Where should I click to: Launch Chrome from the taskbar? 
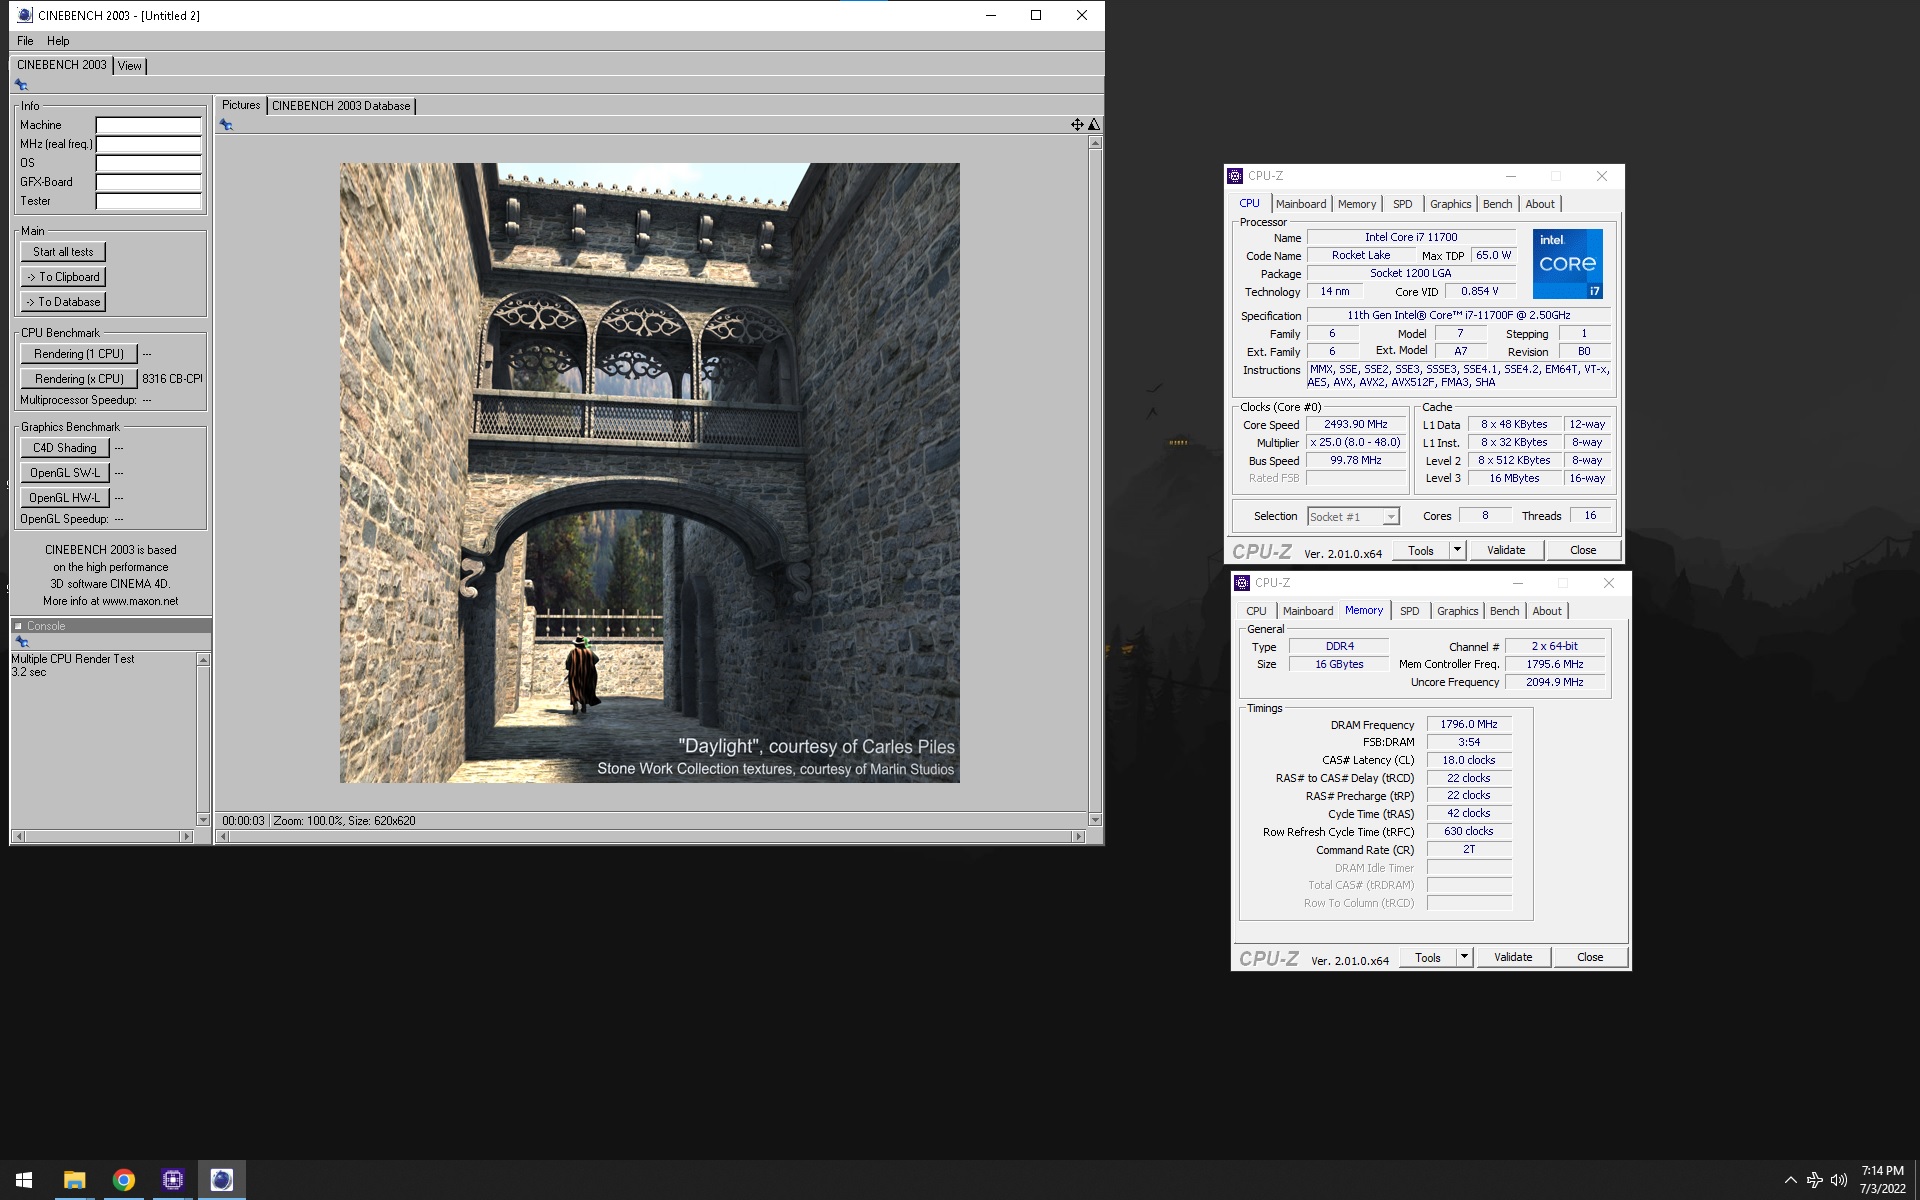(x=123, y=1180)
